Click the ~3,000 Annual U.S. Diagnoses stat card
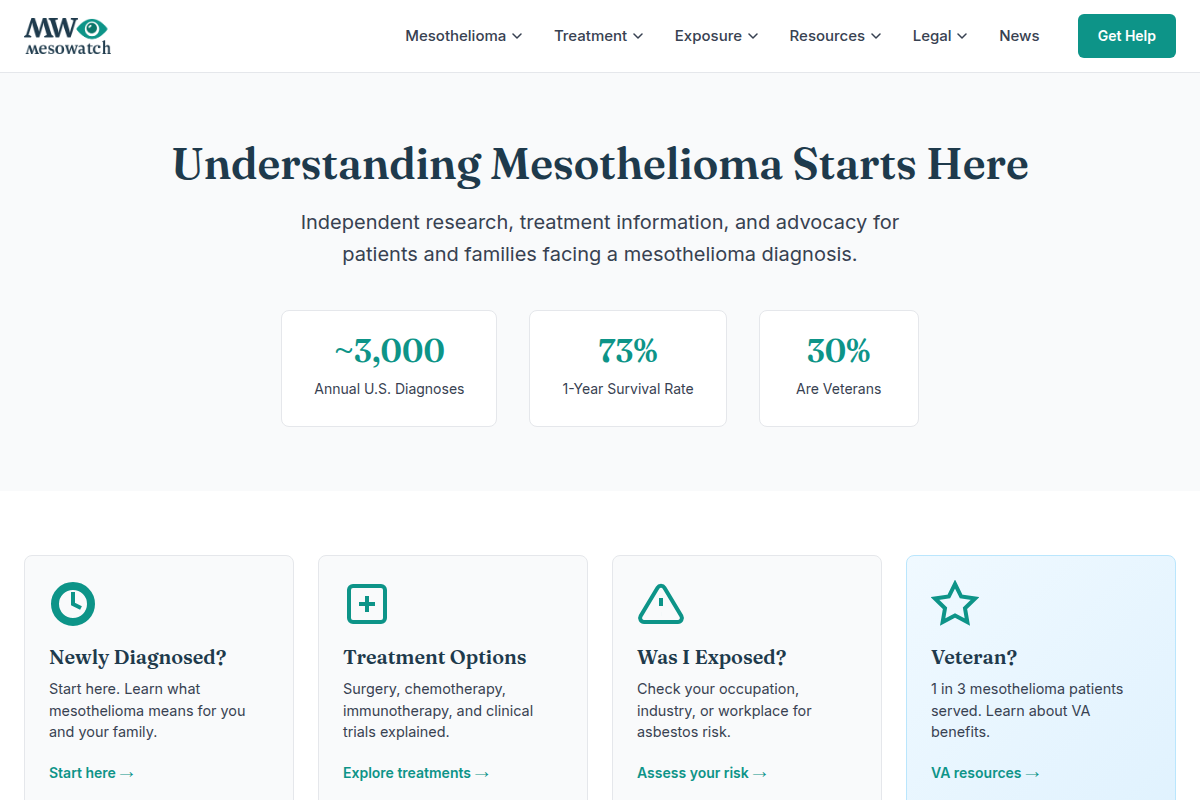The image size is (1200, 800). (389, 368)
